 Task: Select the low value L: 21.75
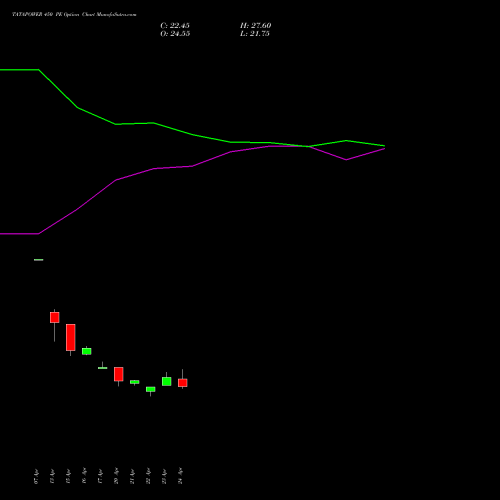(255, 34)
